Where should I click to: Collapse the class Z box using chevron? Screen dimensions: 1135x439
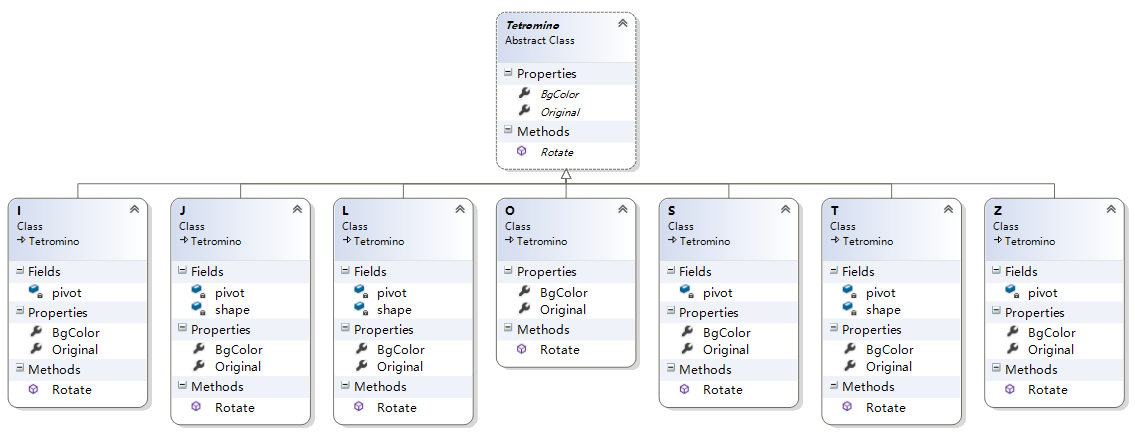coord(1109,210)
